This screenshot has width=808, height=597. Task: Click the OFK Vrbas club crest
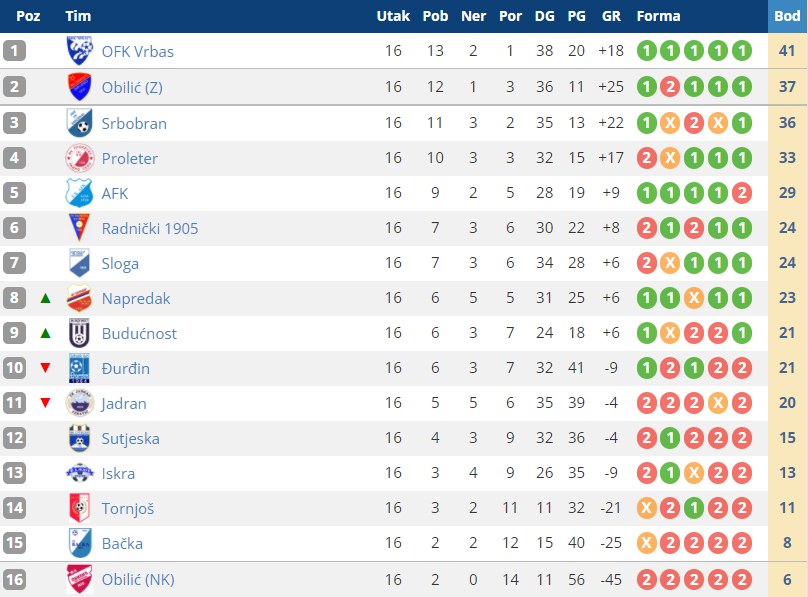tap(80, 51)
